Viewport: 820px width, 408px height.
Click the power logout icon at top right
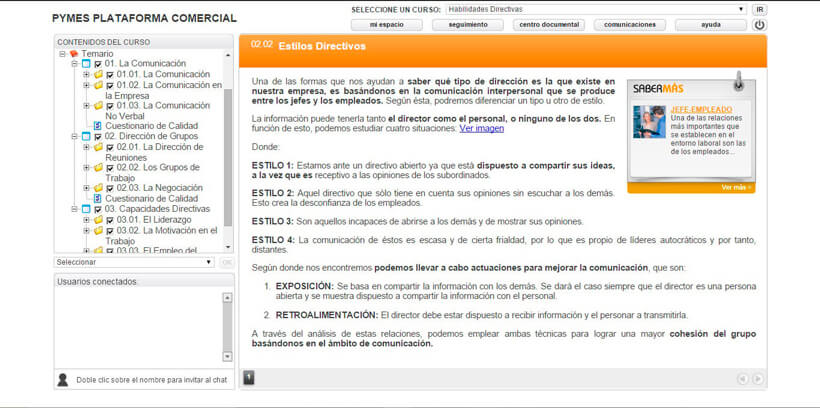tap(759, 25)
